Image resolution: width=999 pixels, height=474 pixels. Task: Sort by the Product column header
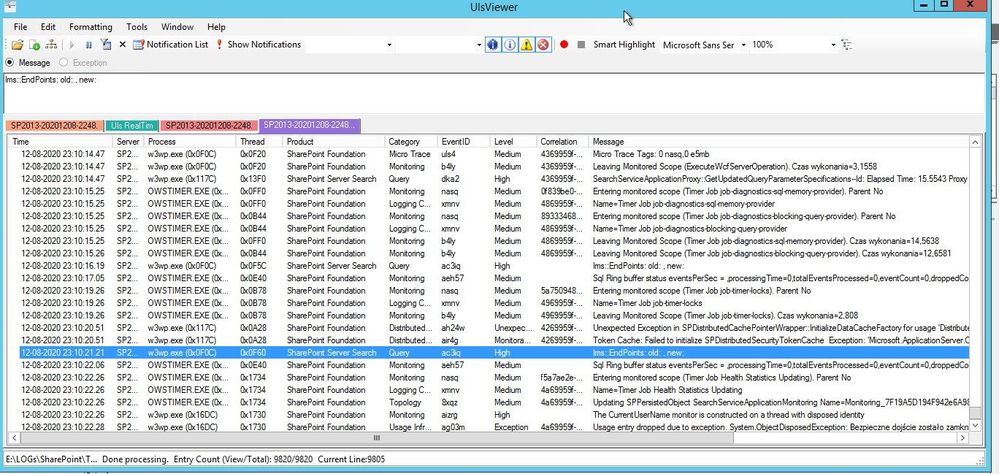tap(333, 141)
